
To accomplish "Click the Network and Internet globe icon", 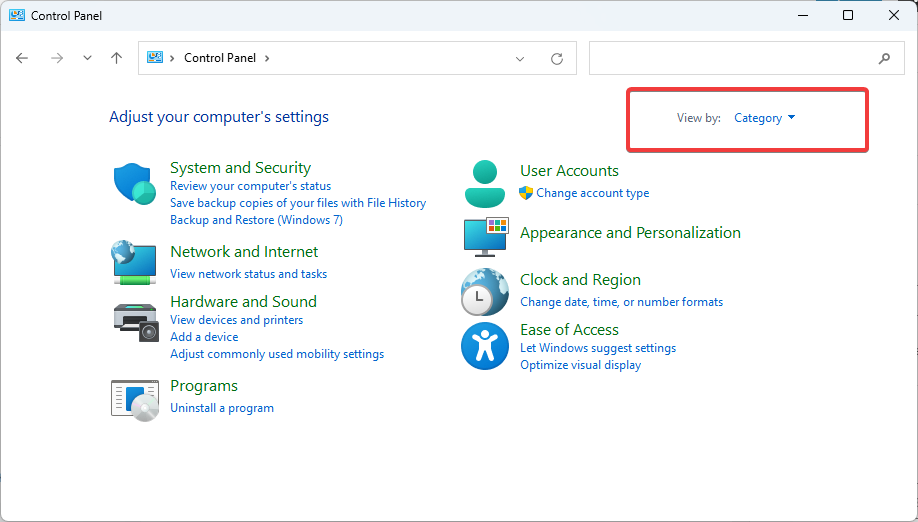I will [134, 262].
